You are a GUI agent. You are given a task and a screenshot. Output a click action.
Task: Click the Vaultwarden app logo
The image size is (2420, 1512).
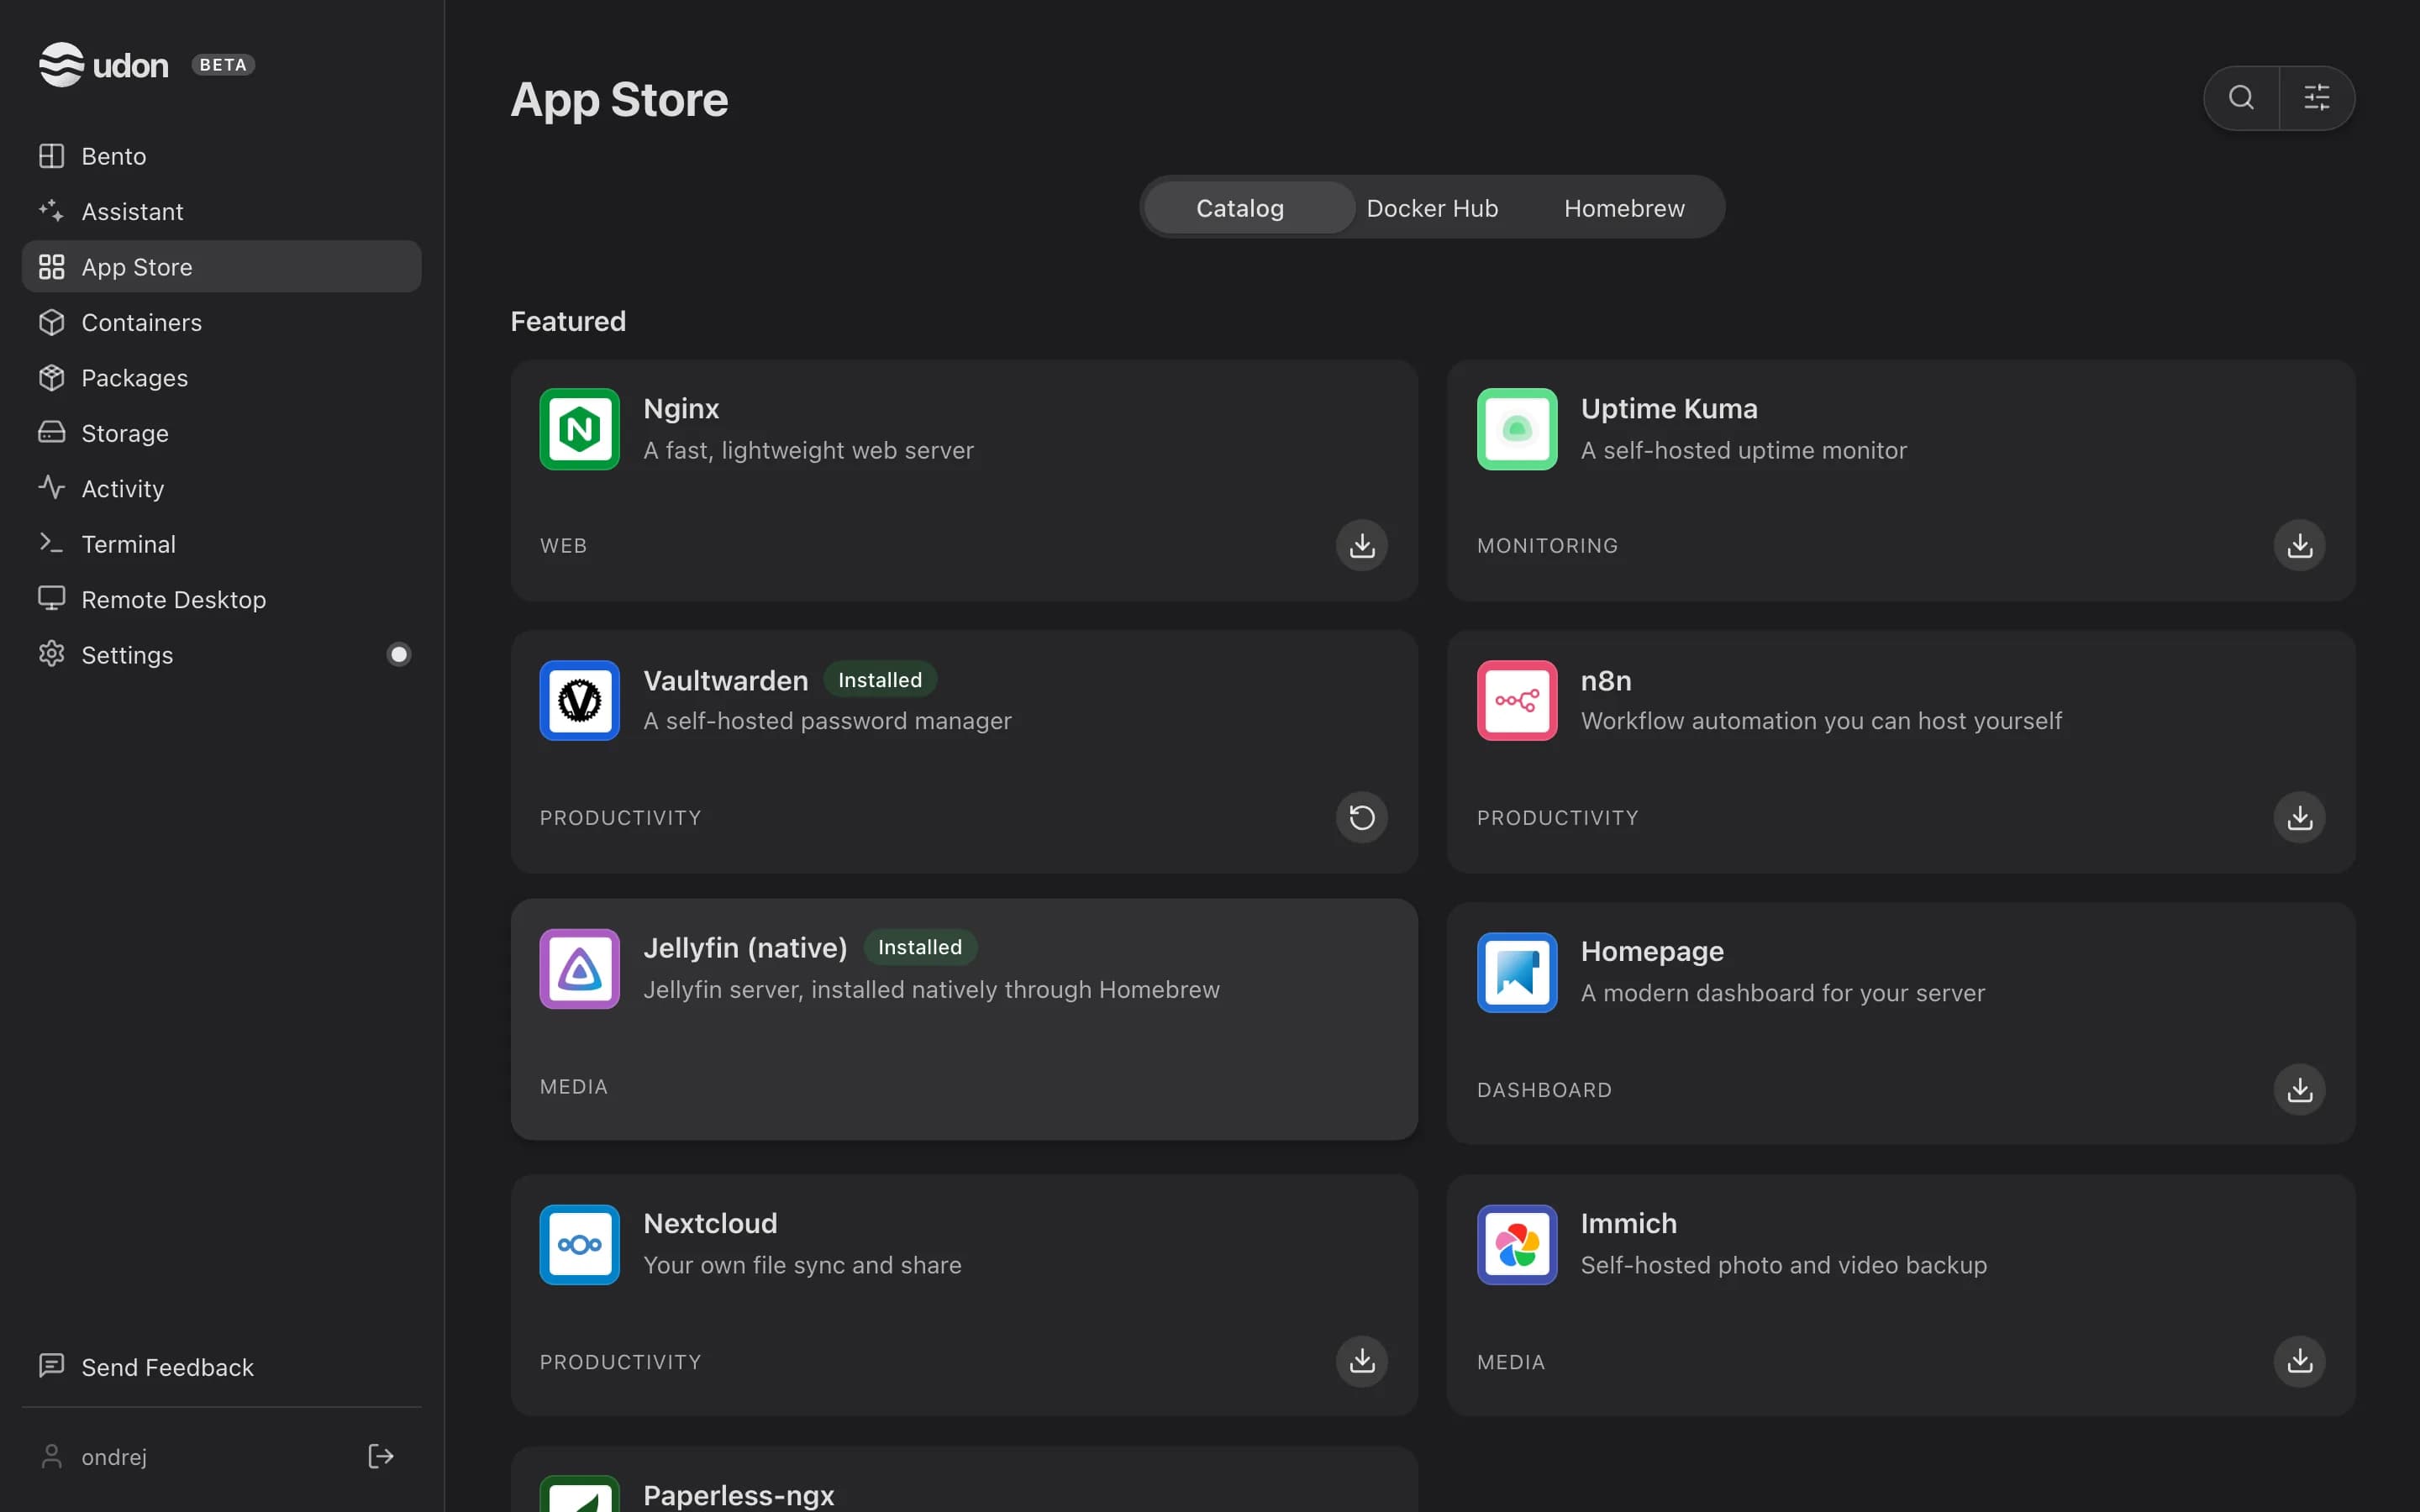click(x=580, y=700)
